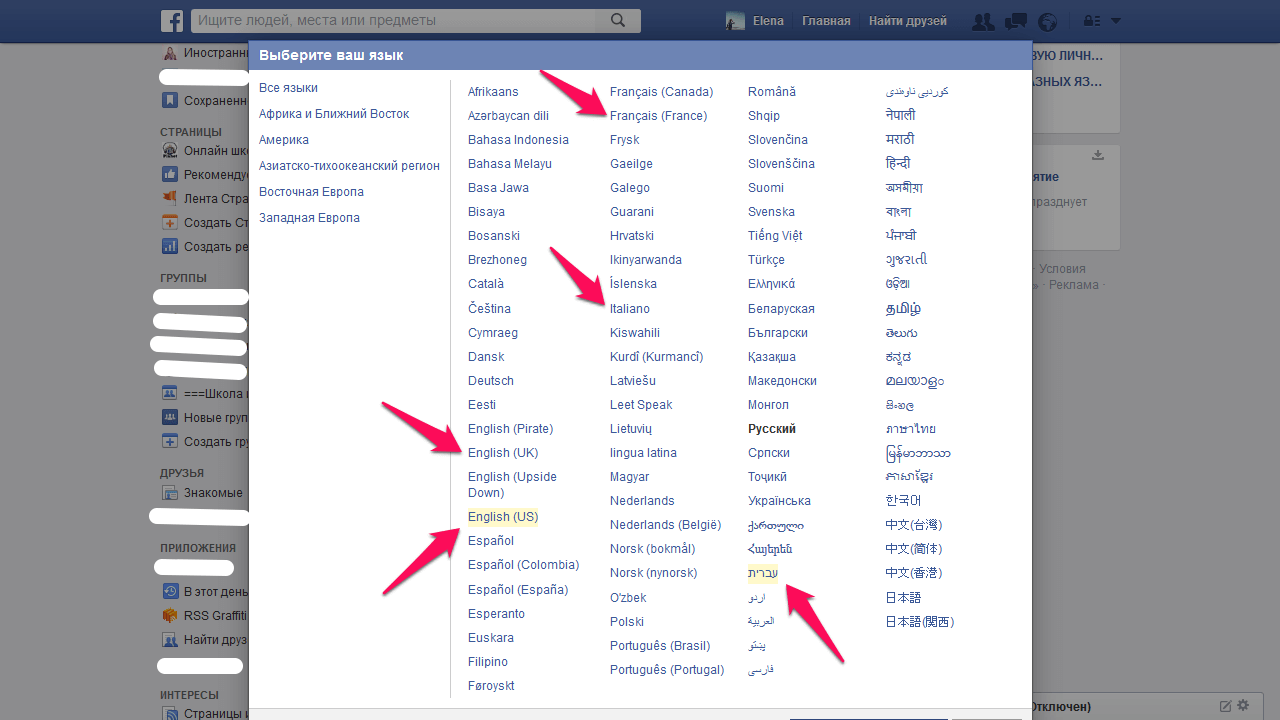
Task: Choose Leet Speak language
Action: (x=641, y=405)
